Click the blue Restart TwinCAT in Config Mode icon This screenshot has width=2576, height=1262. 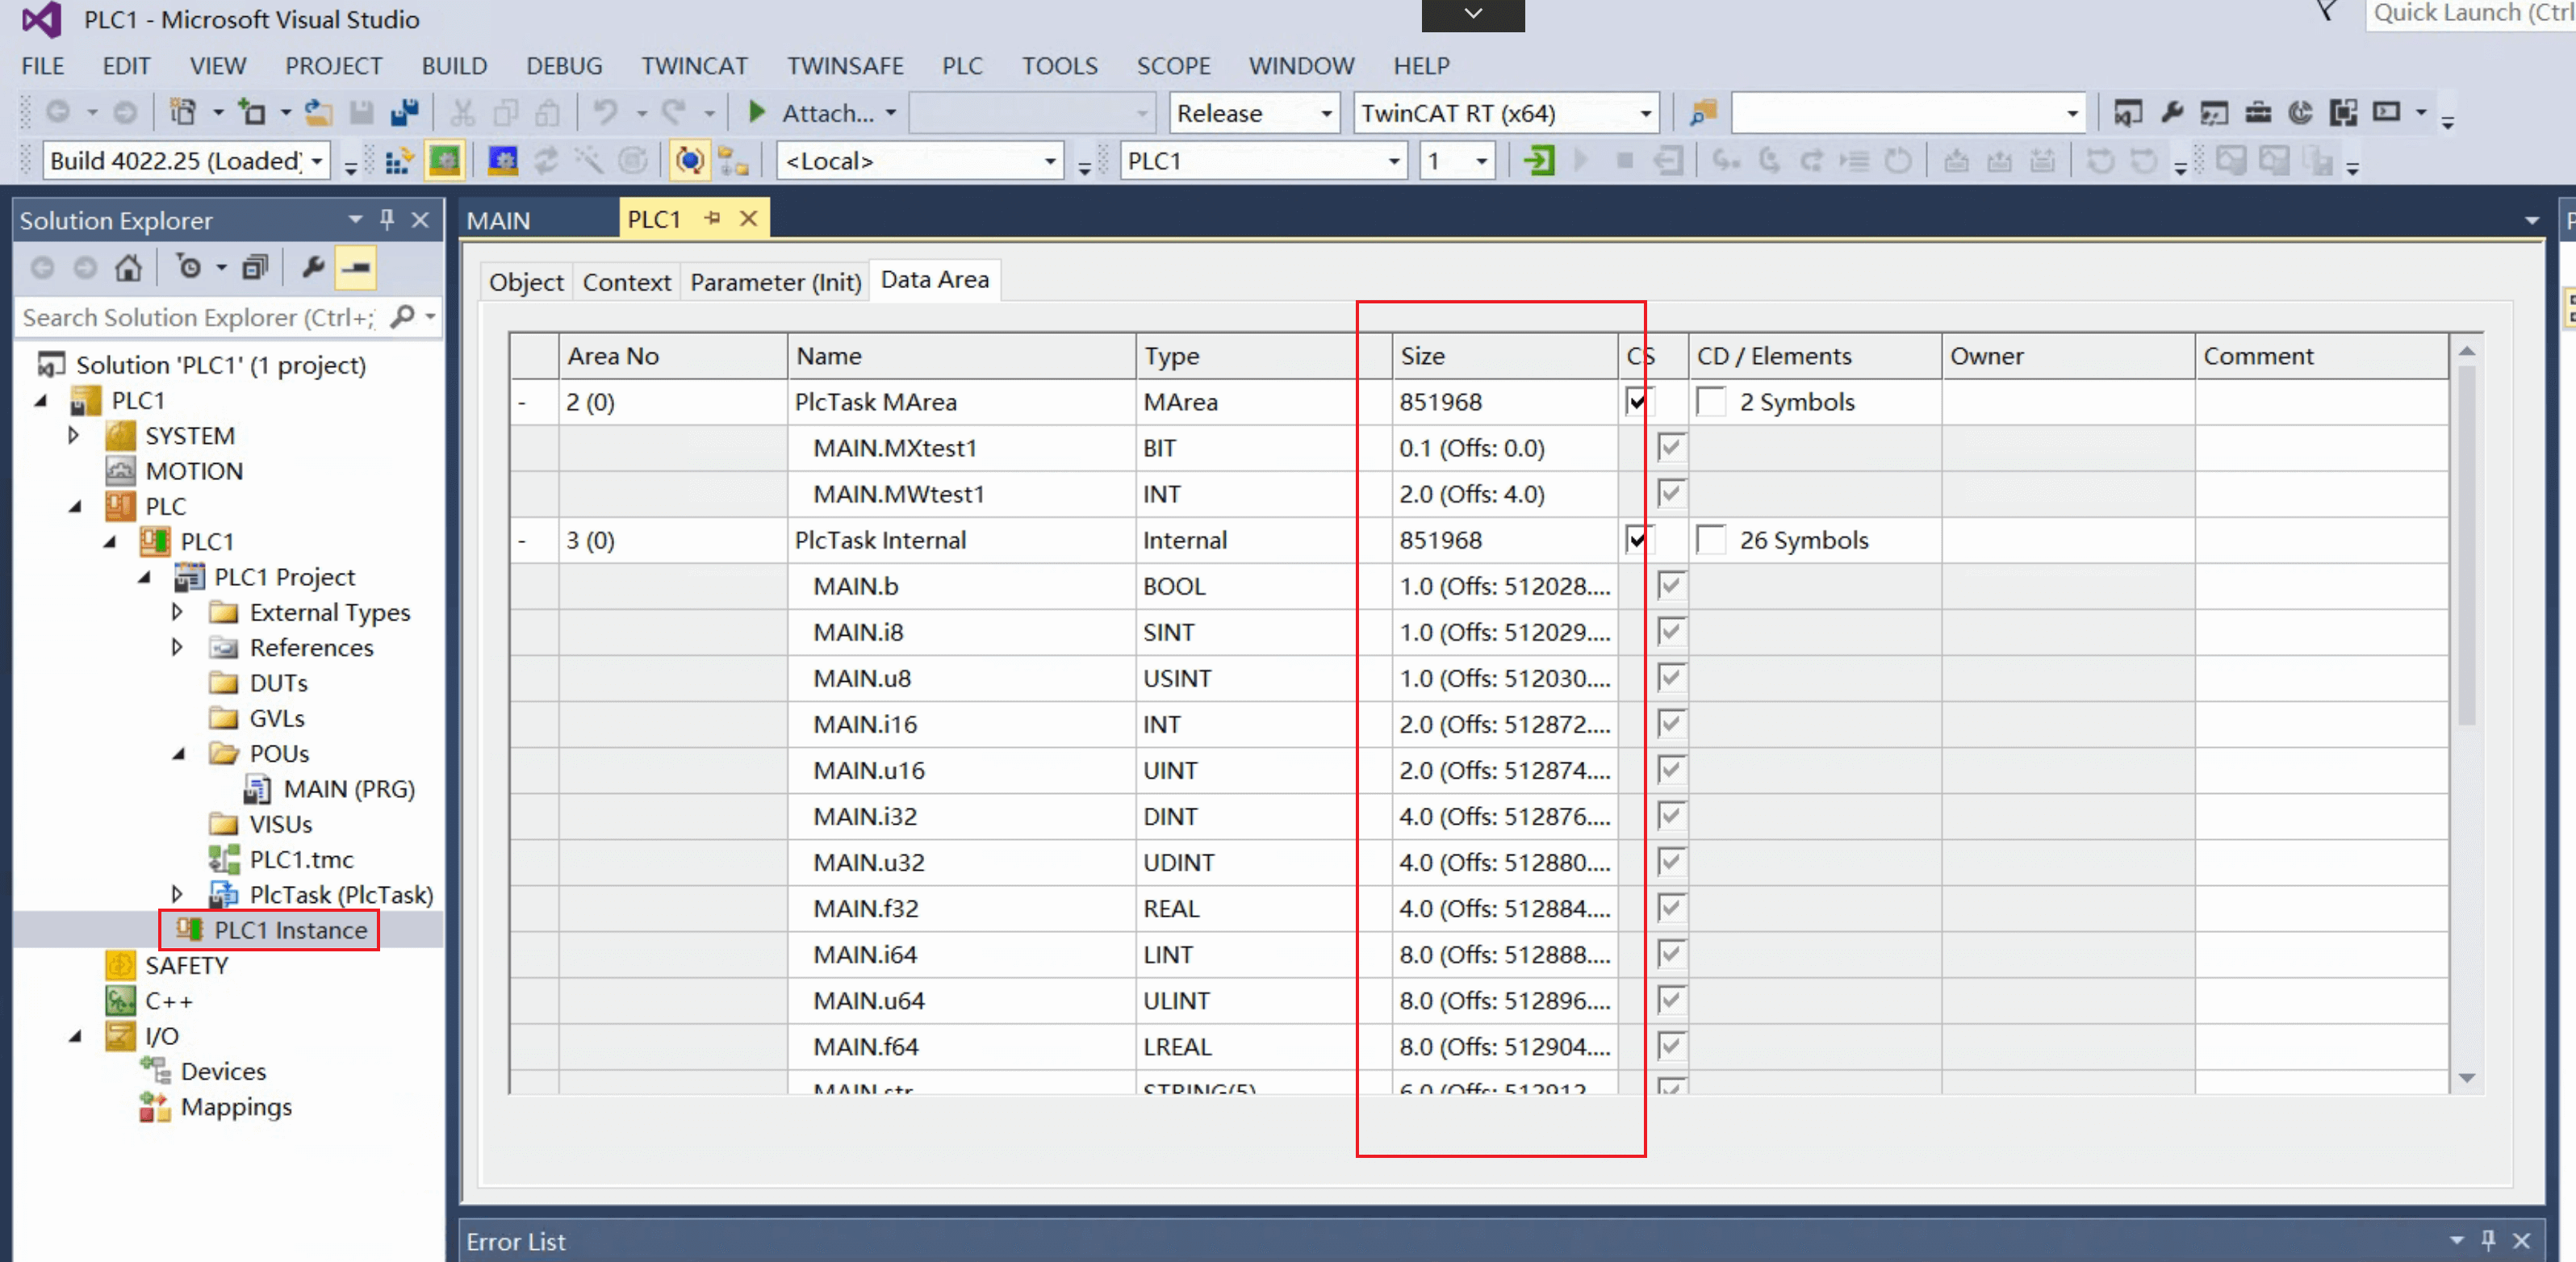tap(503, 160)
